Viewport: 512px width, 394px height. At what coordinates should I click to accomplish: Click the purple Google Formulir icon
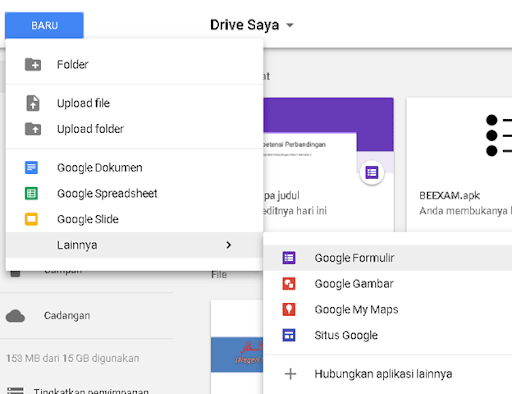(x=289, y=258)
